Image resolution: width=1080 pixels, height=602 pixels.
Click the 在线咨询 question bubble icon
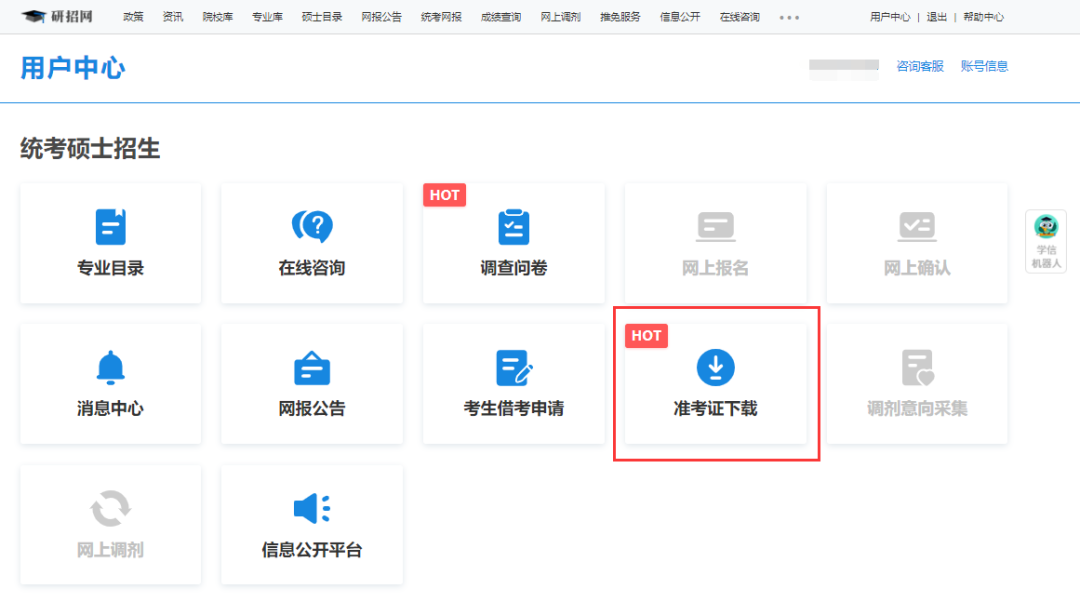click(312, 226)
